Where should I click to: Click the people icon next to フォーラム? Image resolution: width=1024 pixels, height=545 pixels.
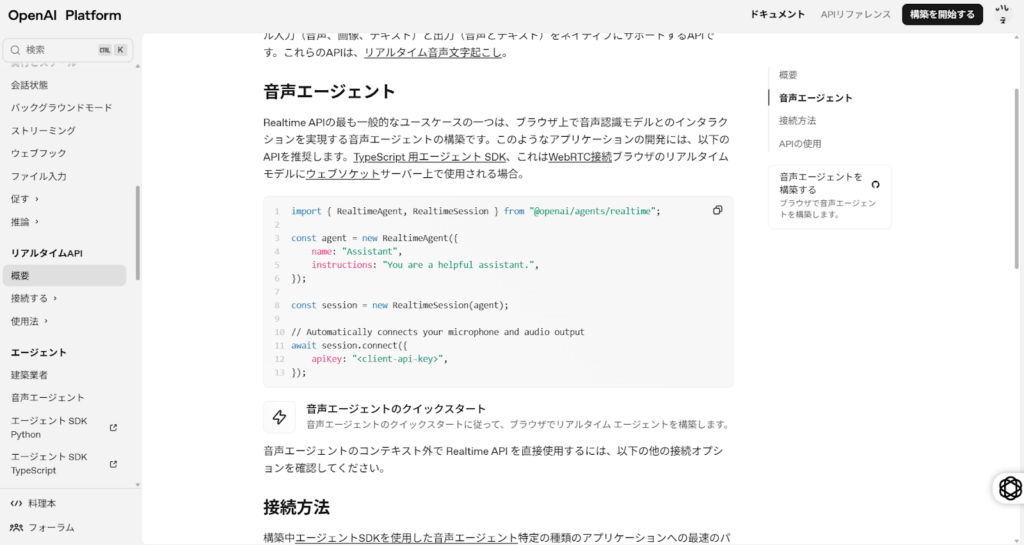(16, 527)
